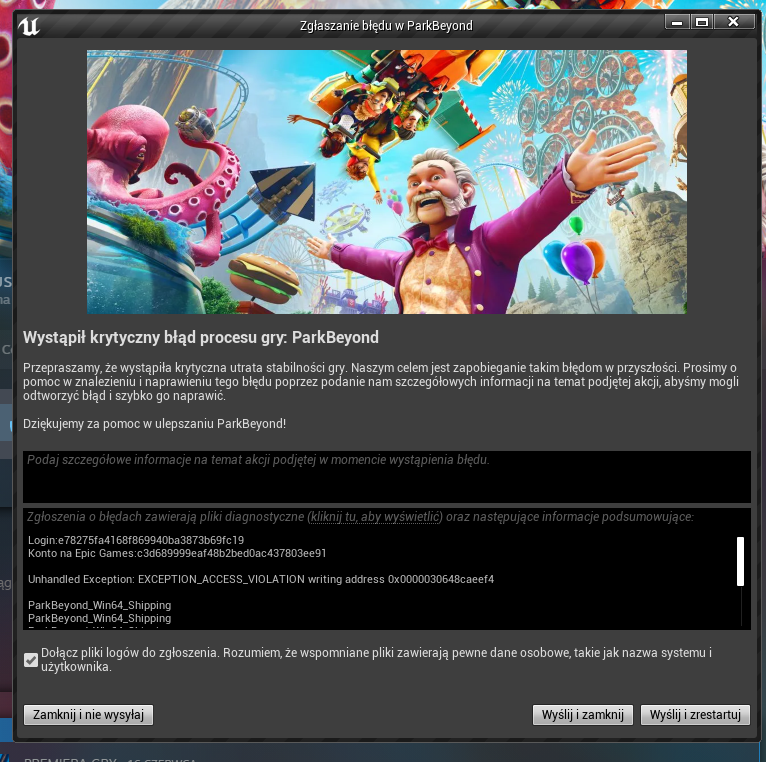Open 'kliknij tu, aby wyświetlić' diagnostics link

pyautogui.click(x=375, y=517)
